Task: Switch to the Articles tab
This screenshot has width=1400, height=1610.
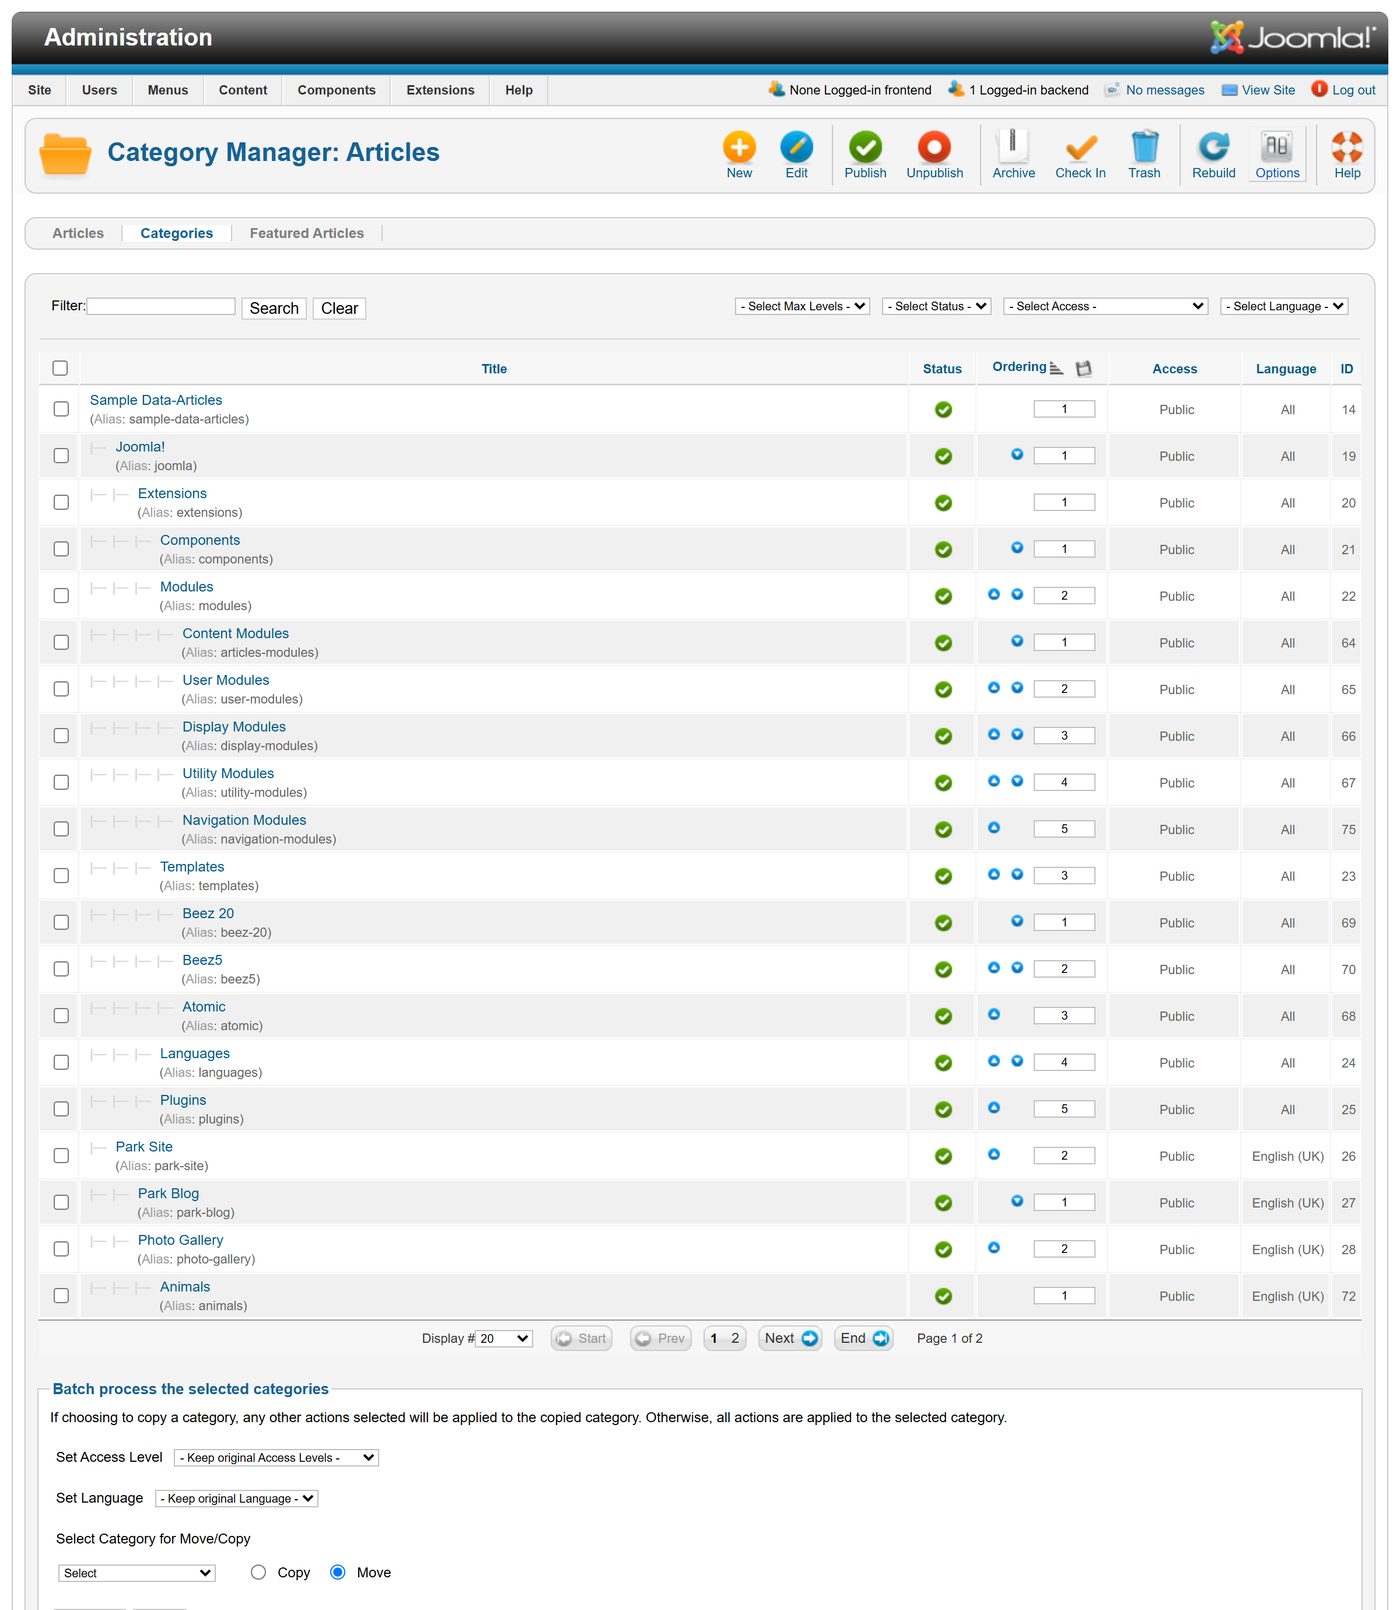Action: coord(78,233)
